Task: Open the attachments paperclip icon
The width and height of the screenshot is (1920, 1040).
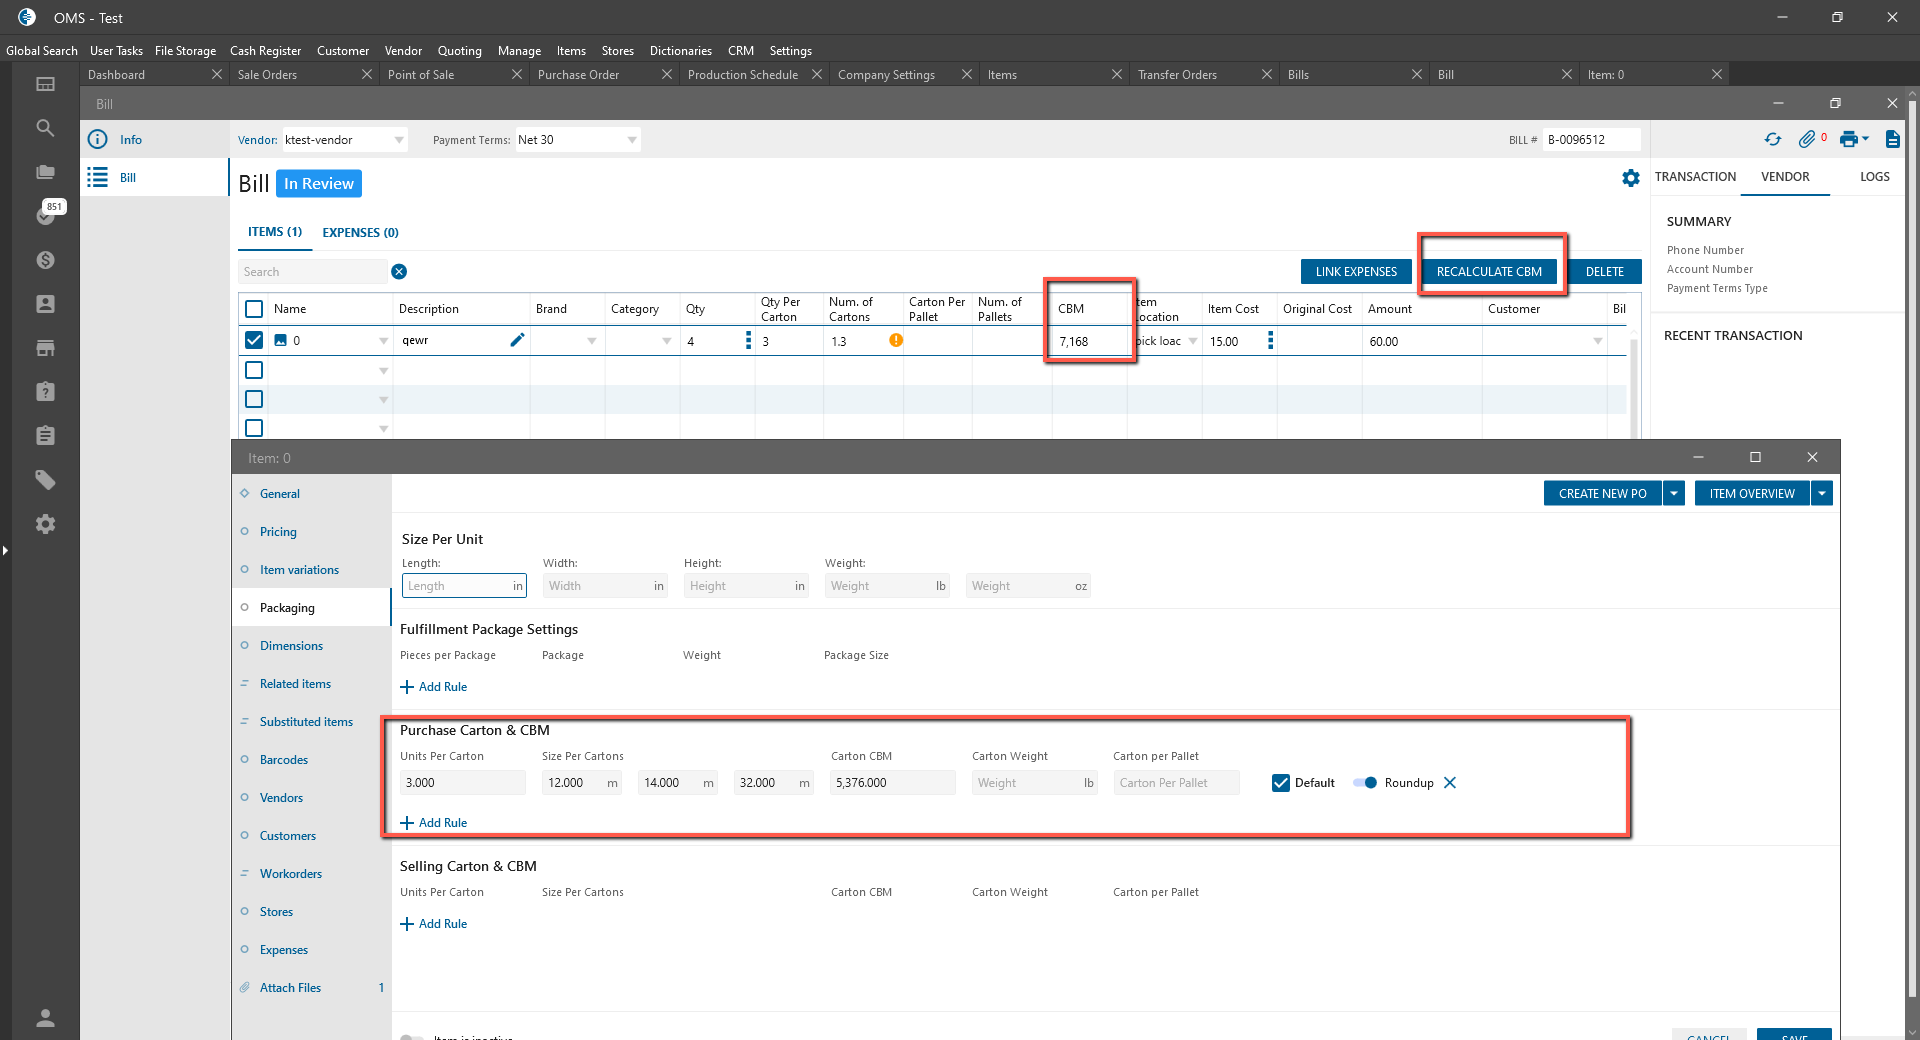Action: 1806,140
